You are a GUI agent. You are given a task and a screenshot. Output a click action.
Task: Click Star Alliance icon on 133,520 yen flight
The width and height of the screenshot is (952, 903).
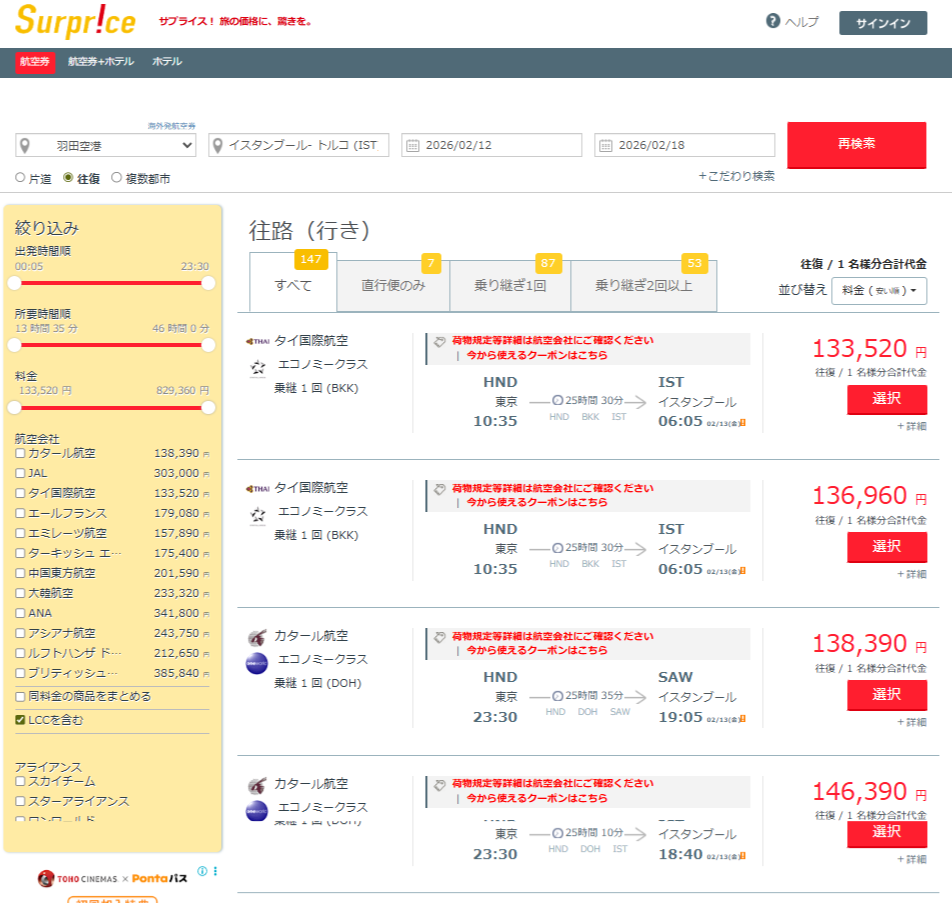pyautogui.click(x=258, y=367)
